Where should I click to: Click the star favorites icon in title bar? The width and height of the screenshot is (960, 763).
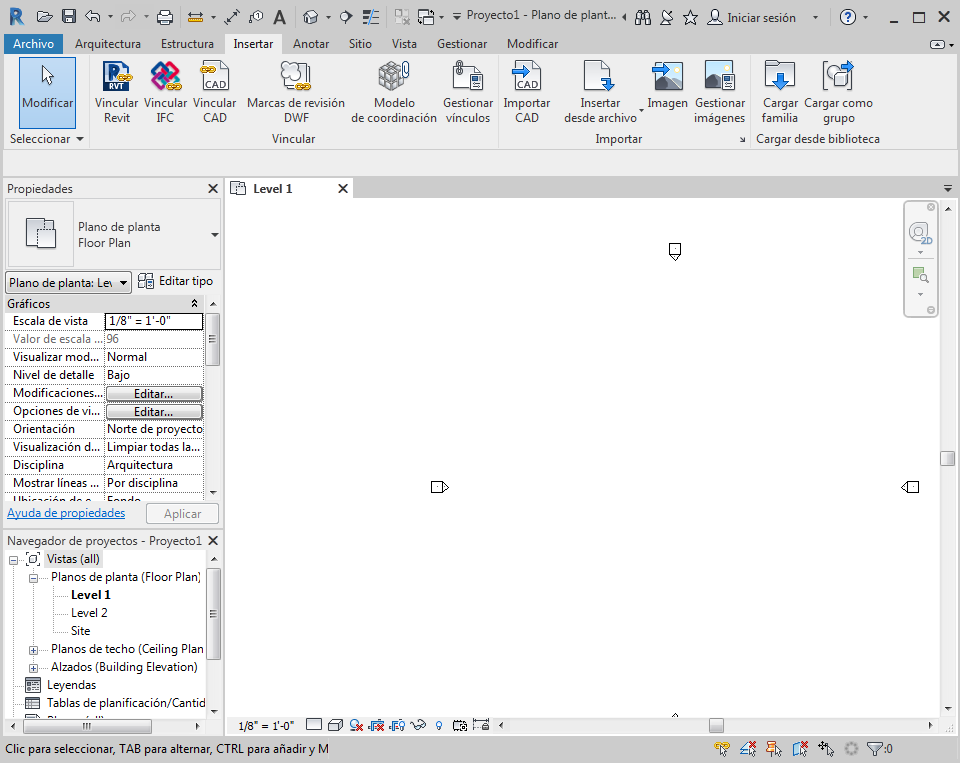coord(690,17)
